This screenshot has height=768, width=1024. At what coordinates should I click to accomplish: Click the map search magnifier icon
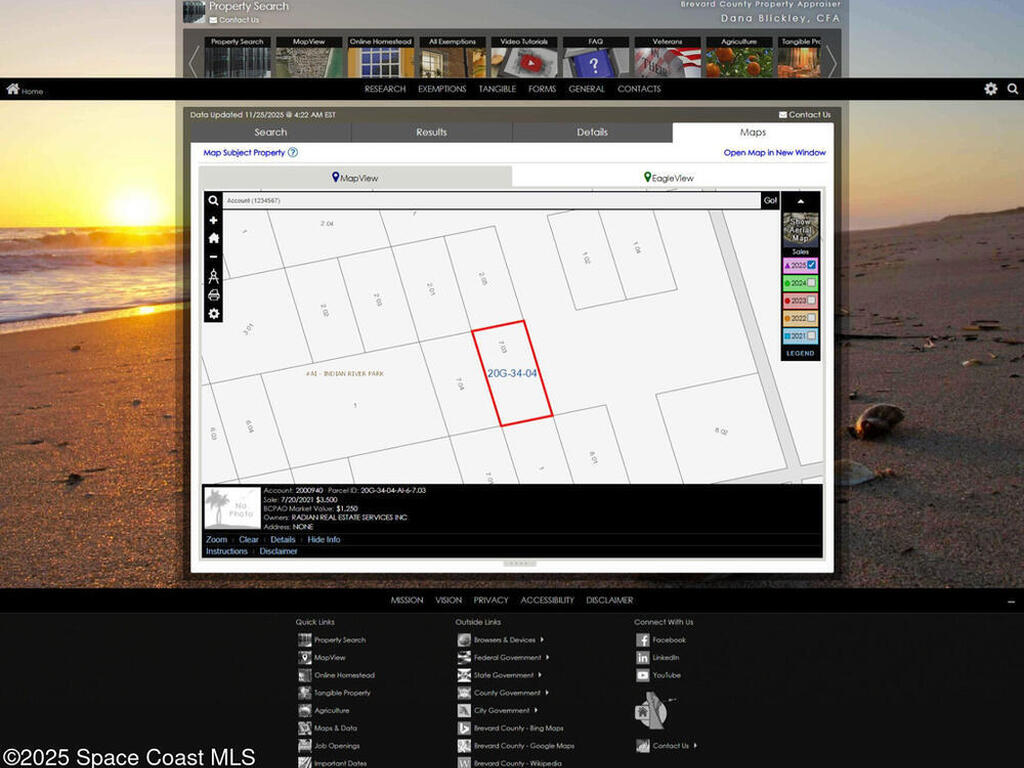pyautogui.click(x=213, y=200)
